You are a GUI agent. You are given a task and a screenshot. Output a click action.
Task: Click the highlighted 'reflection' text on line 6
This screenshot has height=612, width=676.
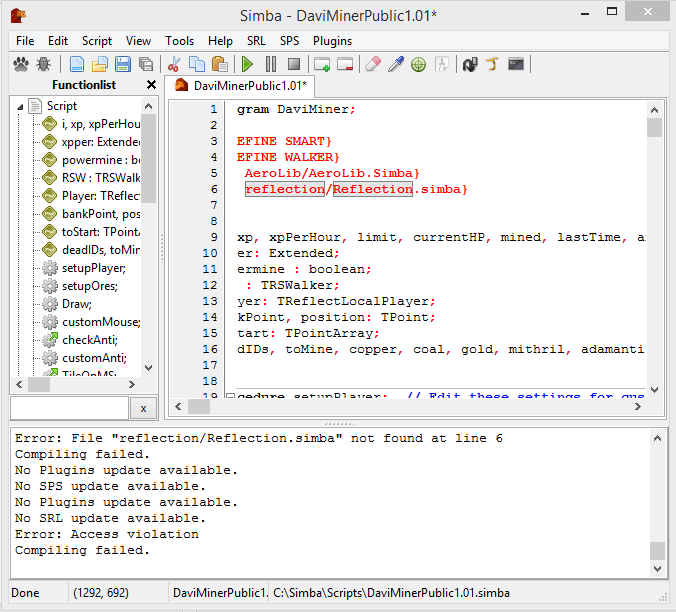(x=285, y=189)
